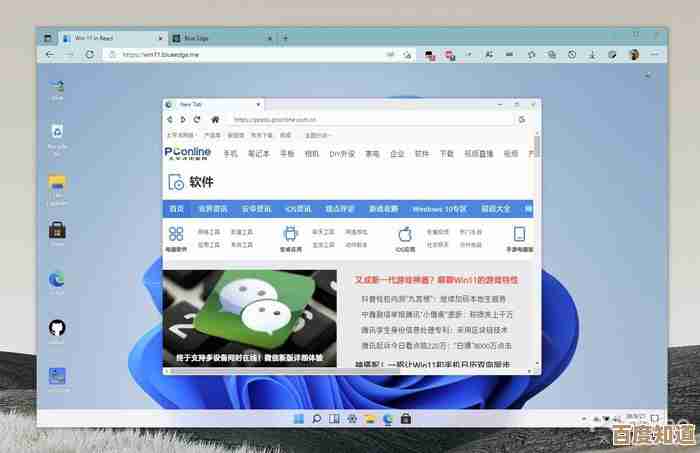Open the Edge profile avatar
The height and width of the screenshot is (453, 700).
633,55
